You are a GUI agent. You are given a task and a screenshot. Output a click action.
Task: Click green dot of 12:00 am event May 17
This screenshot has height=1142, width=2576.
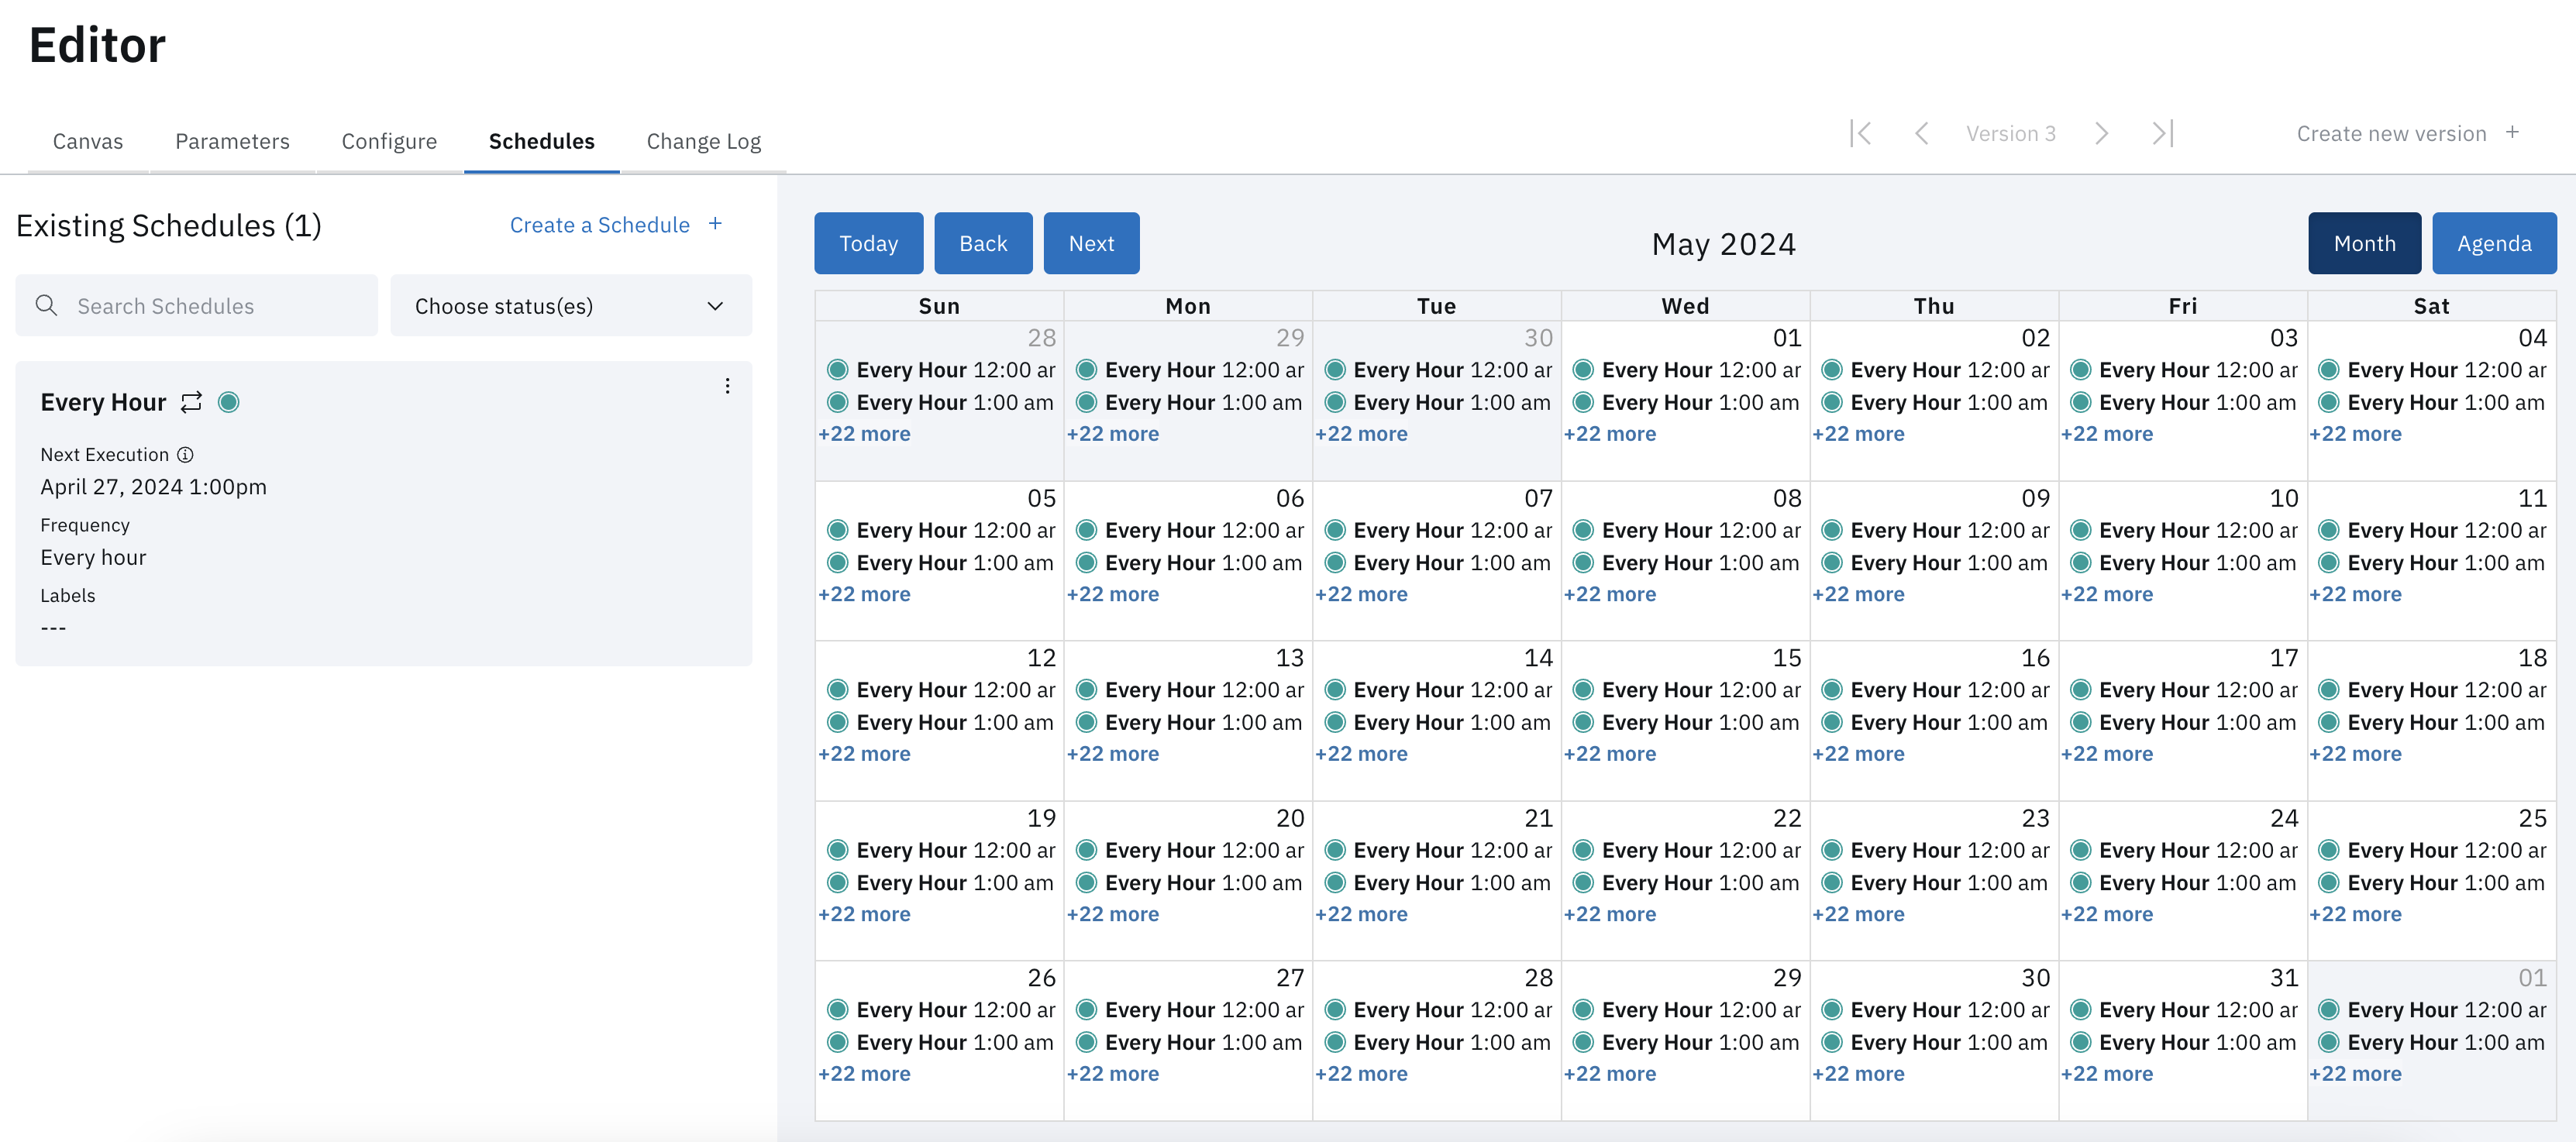click(x=2080, y=690)
